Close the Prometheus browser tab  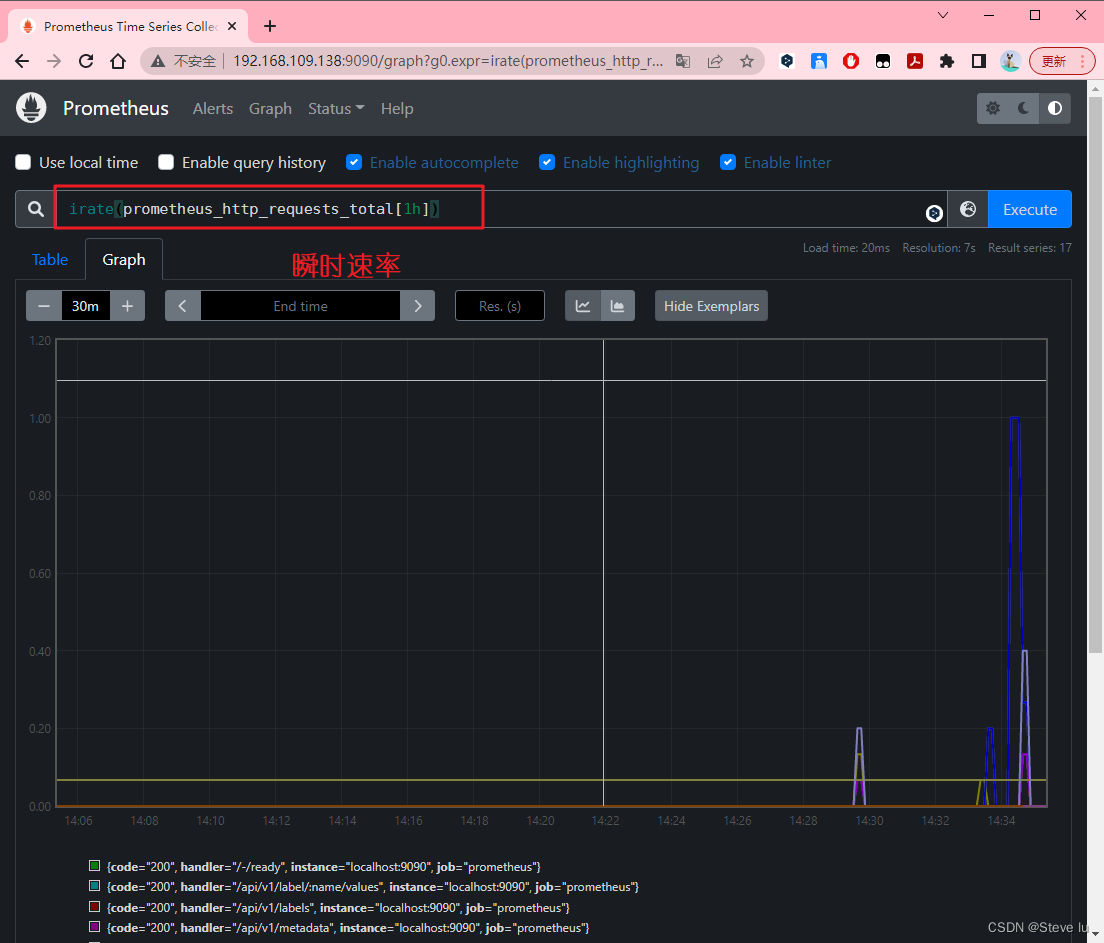coord(232,26)
